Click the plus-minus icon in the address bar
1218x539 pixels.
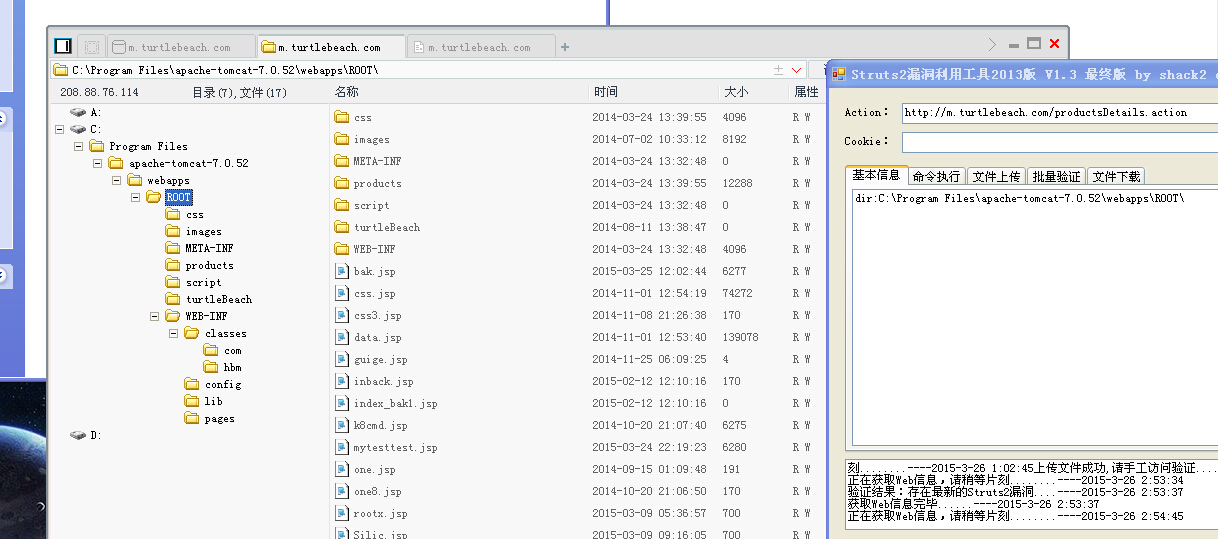tap(779, 70)
